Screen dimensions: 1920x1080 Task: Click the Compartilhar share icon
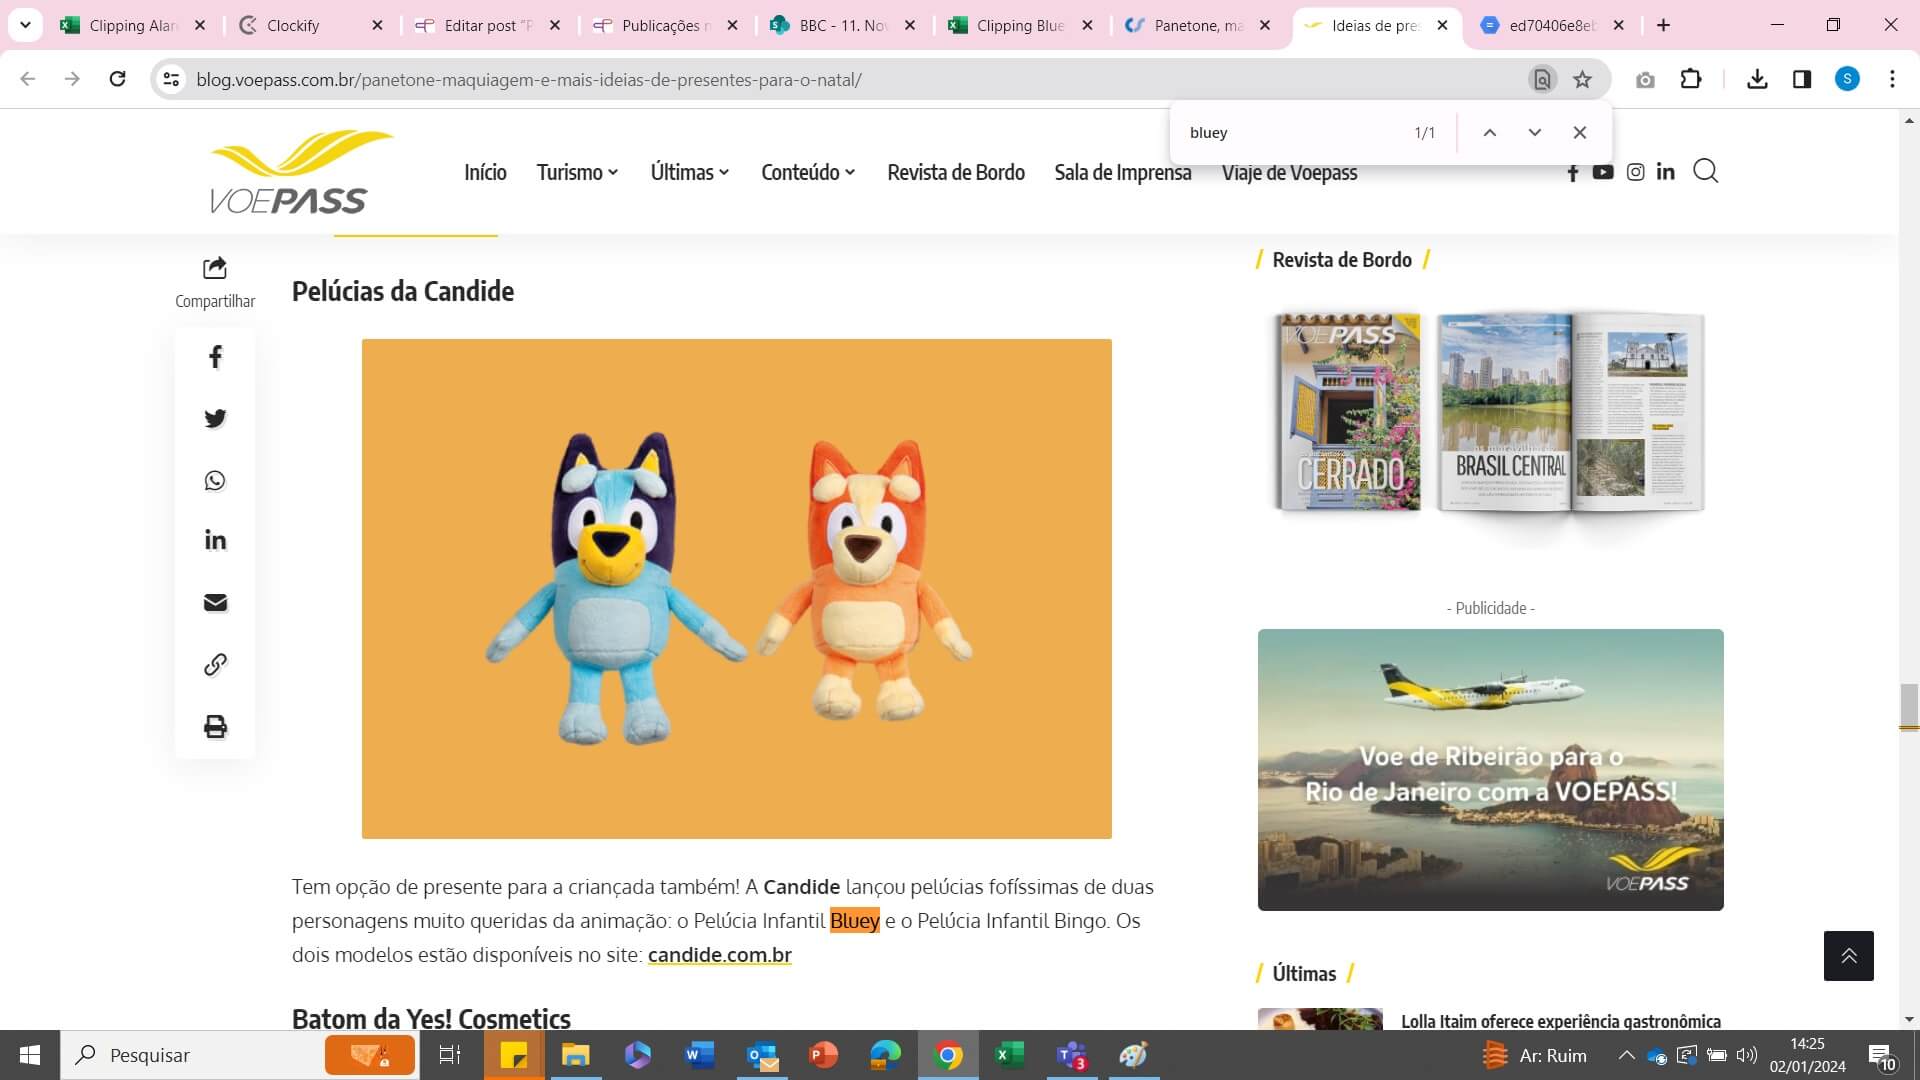click(x=215, y=268)
